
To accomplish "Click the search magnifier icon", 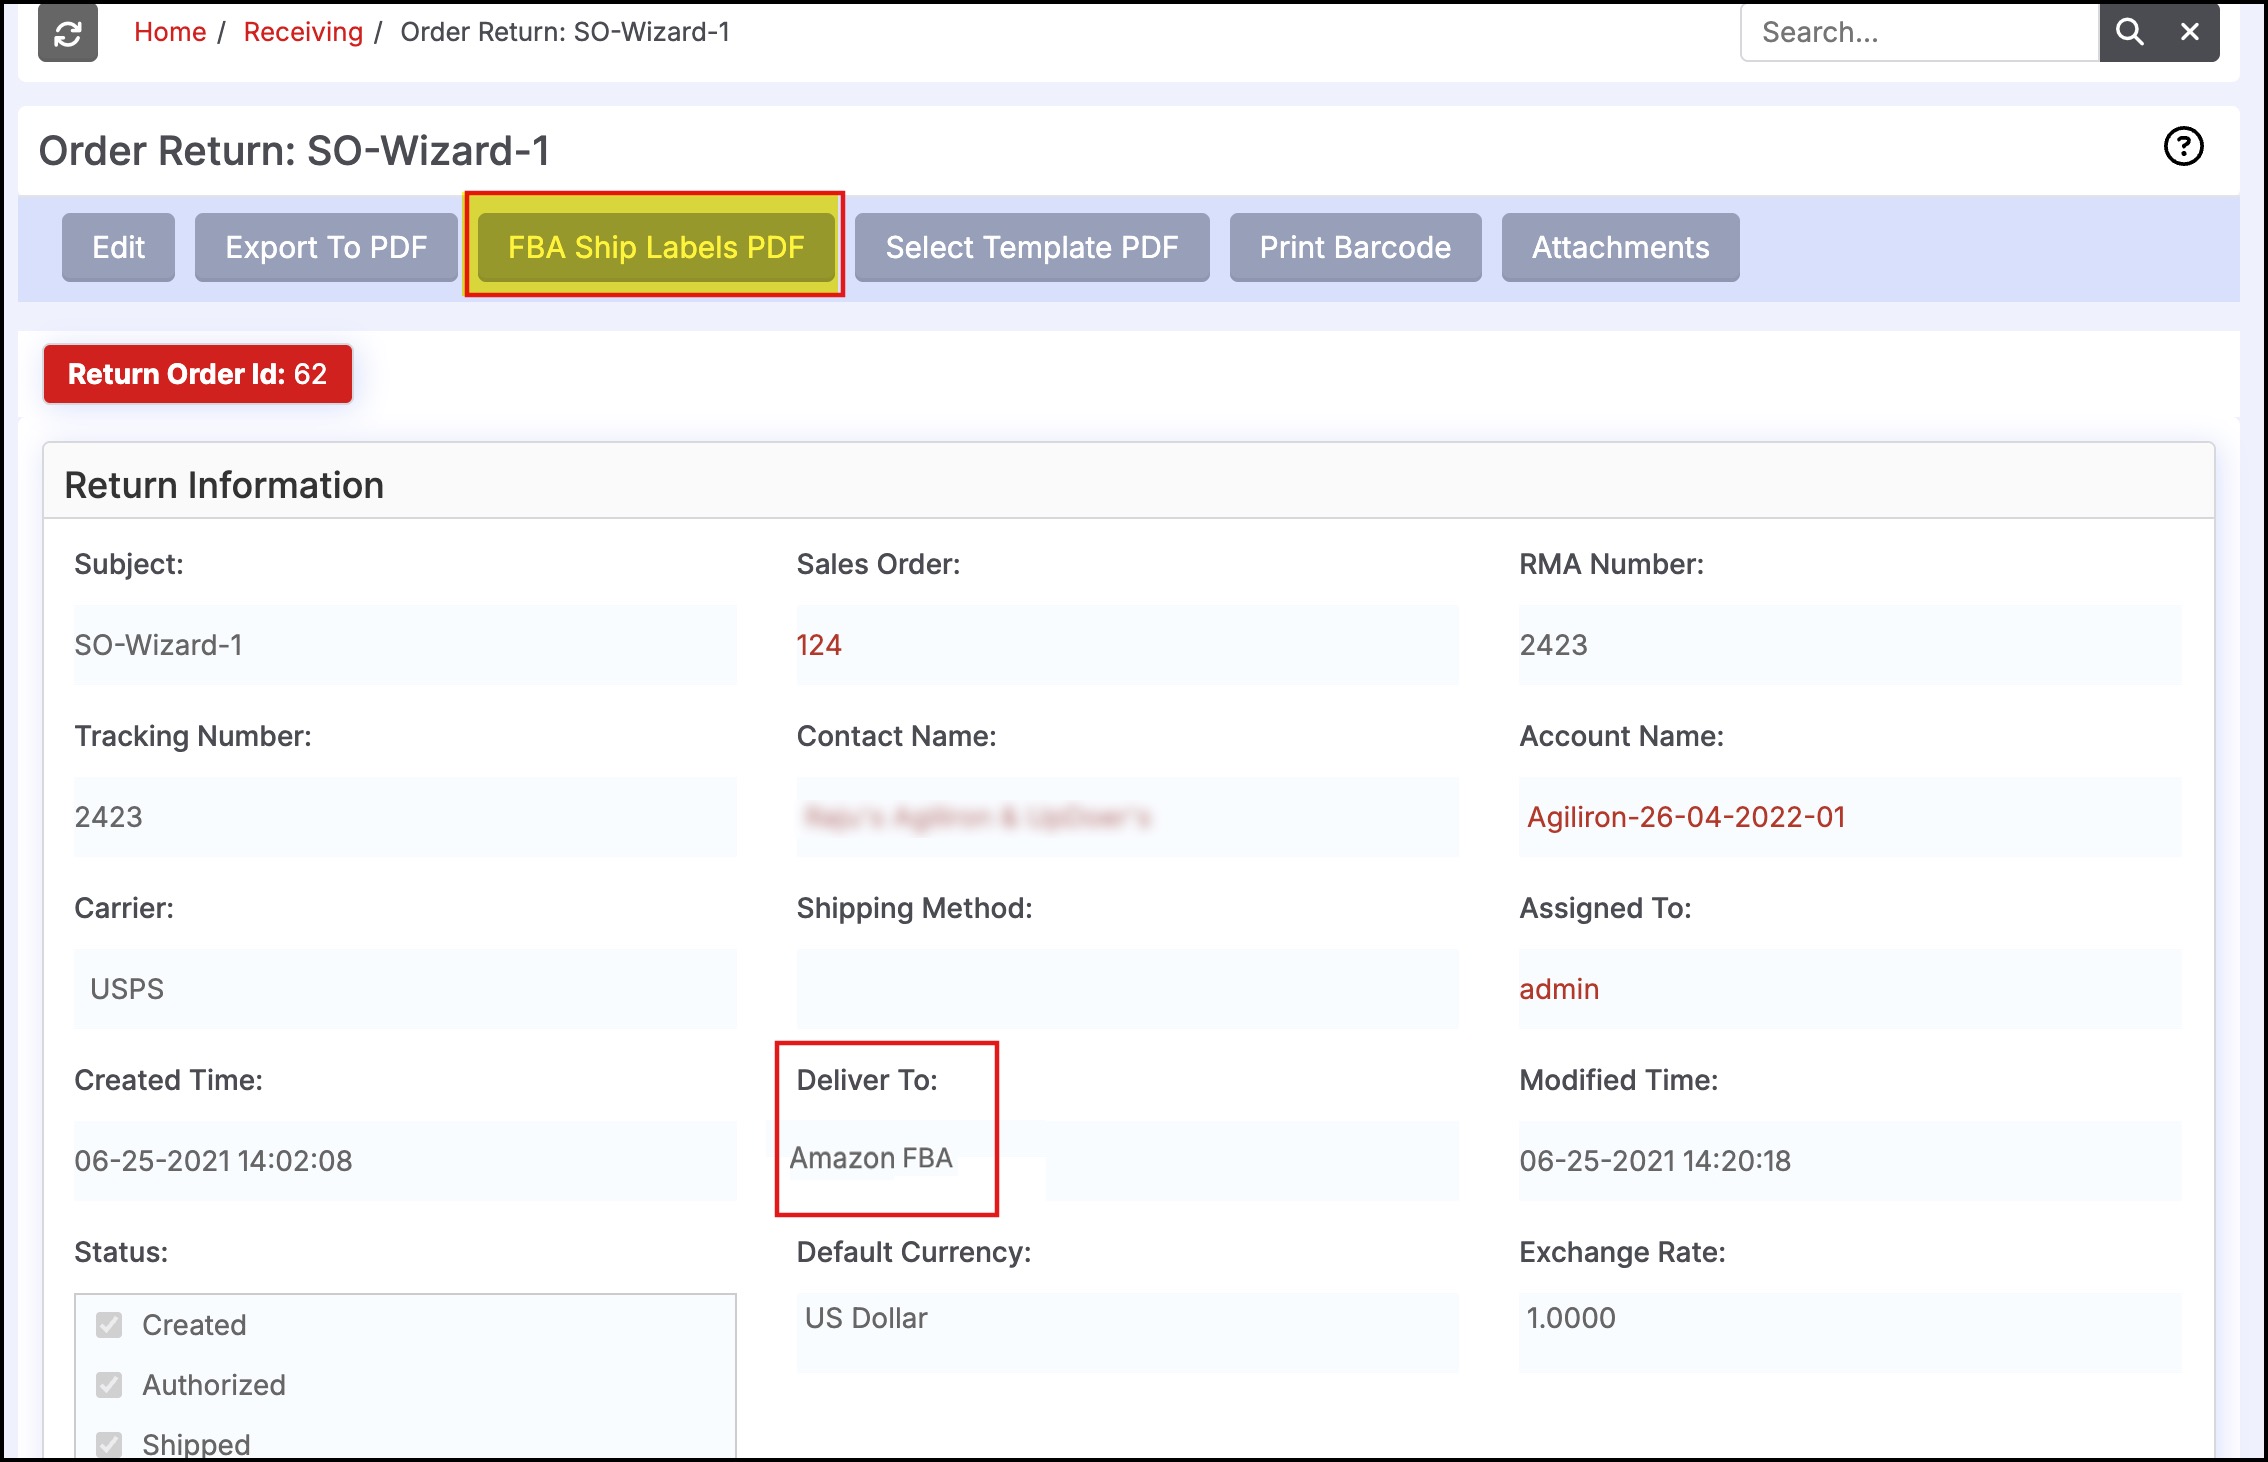I will pos(2129,33).
